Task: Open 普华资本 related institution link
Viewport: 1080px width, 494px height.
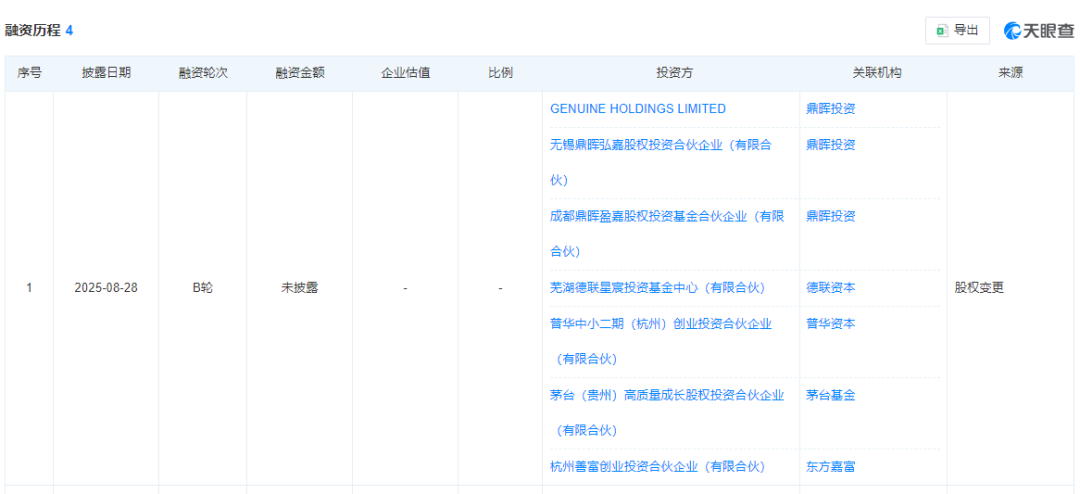Action: 831,324
